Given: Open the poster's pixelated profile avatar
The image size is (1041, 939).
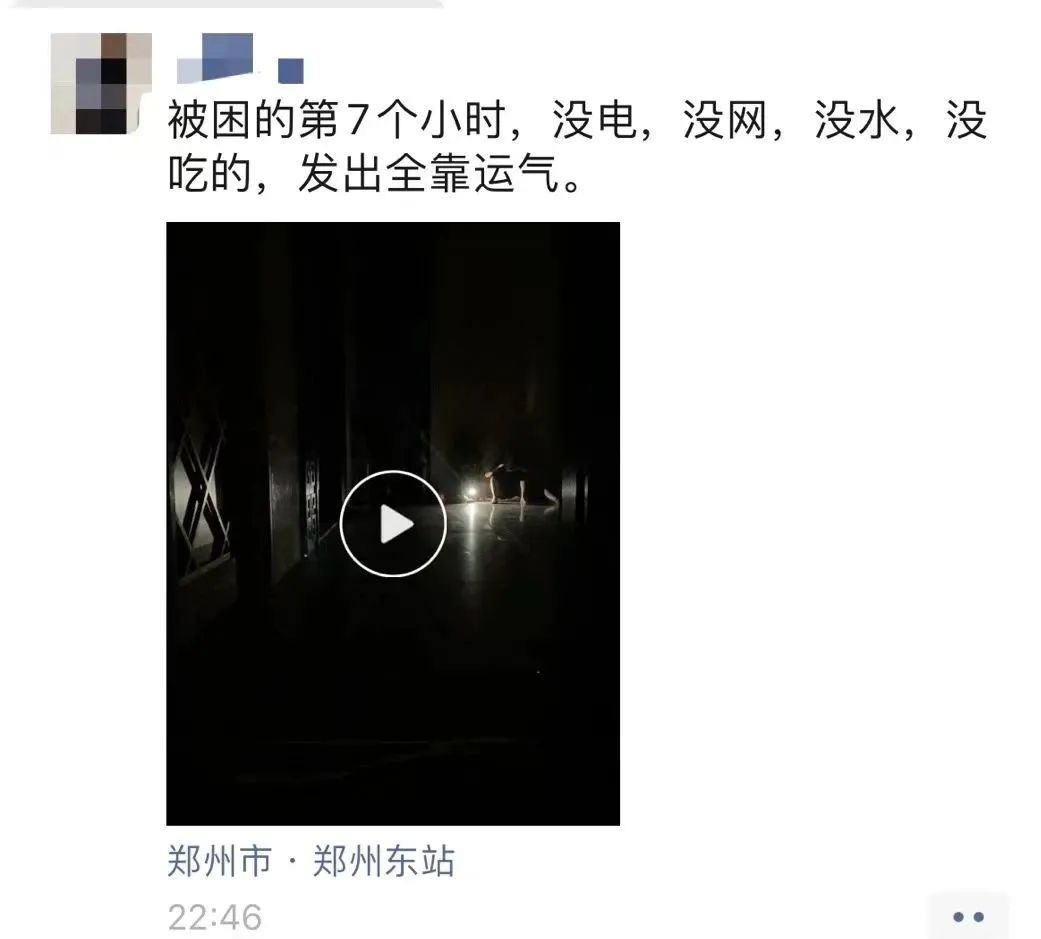Looking at the screenshot, I should (101, 84).
